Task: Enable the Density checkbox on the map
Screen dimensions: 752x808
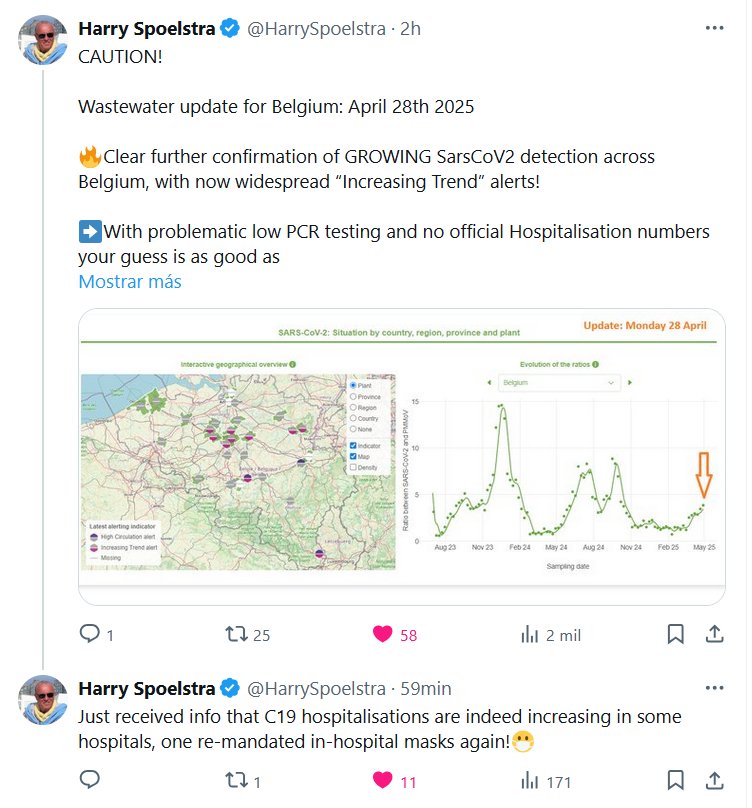Action: point(353,468)
